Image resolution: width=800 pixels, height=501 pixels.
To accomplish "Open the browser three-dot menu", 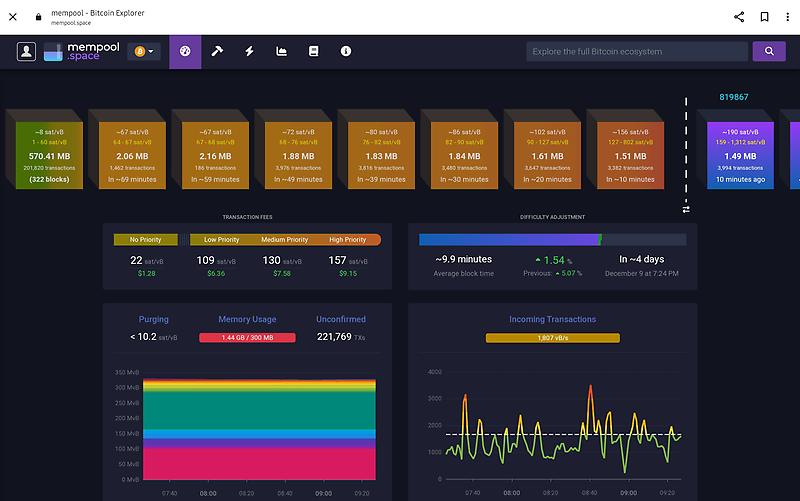I will pos(788,16).
